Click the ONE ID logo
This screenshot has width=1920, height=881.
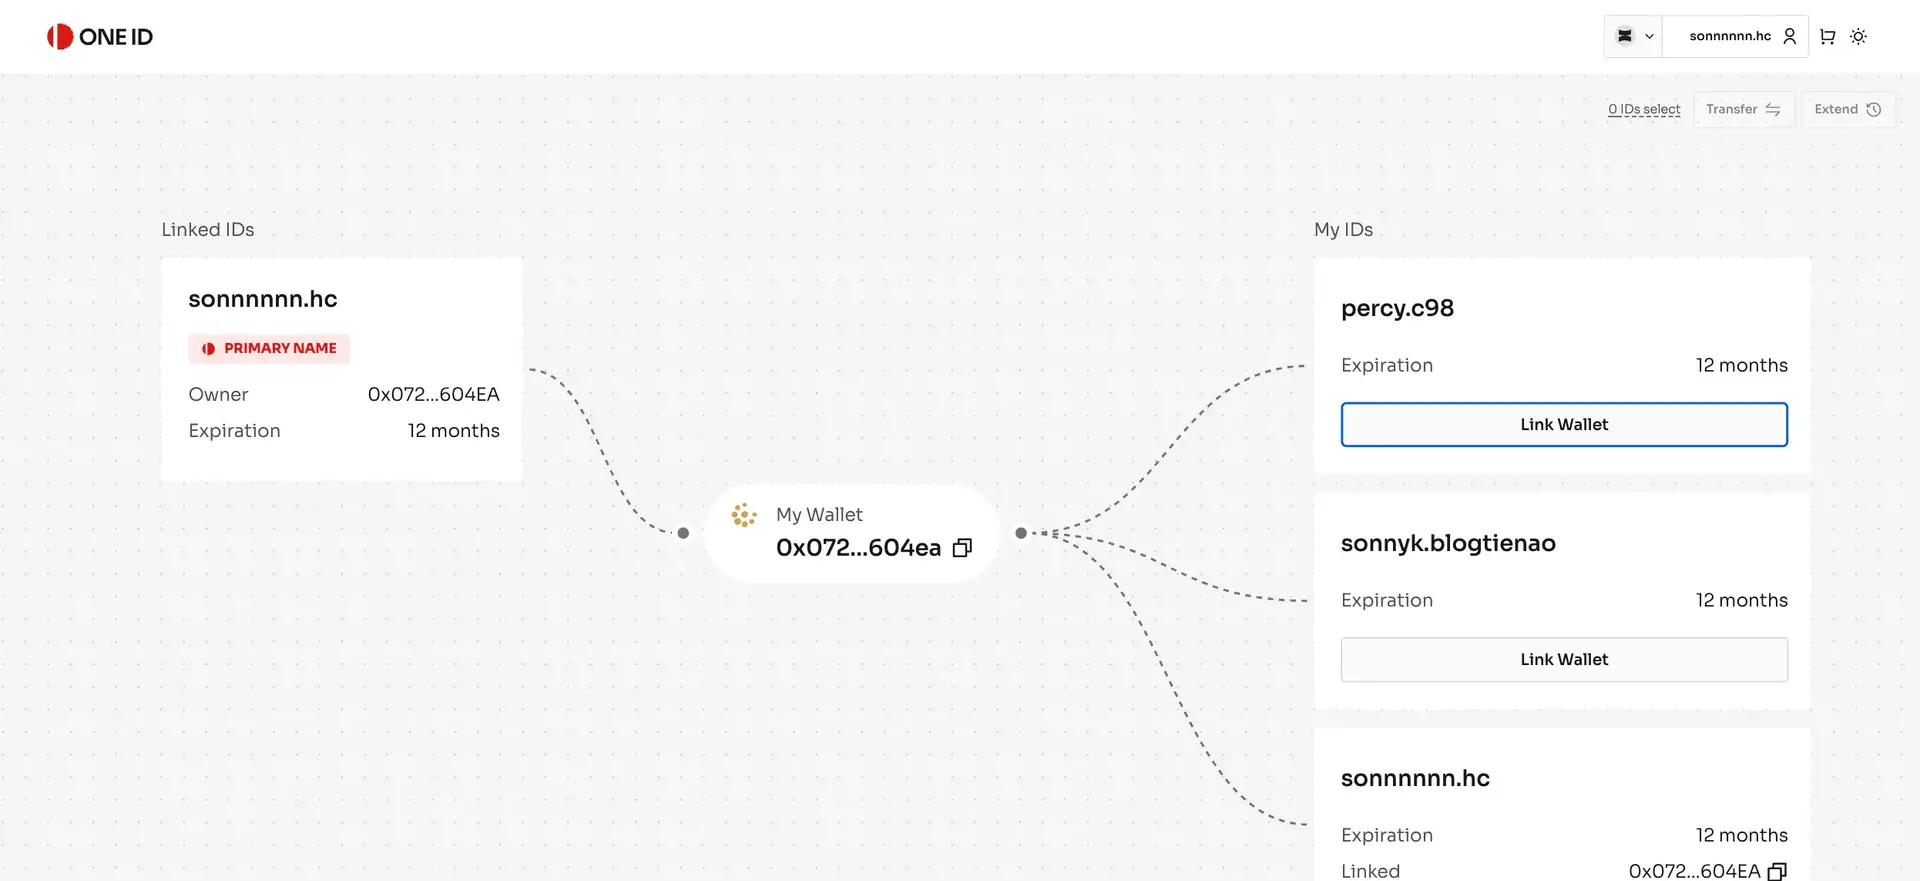(100, 37)
